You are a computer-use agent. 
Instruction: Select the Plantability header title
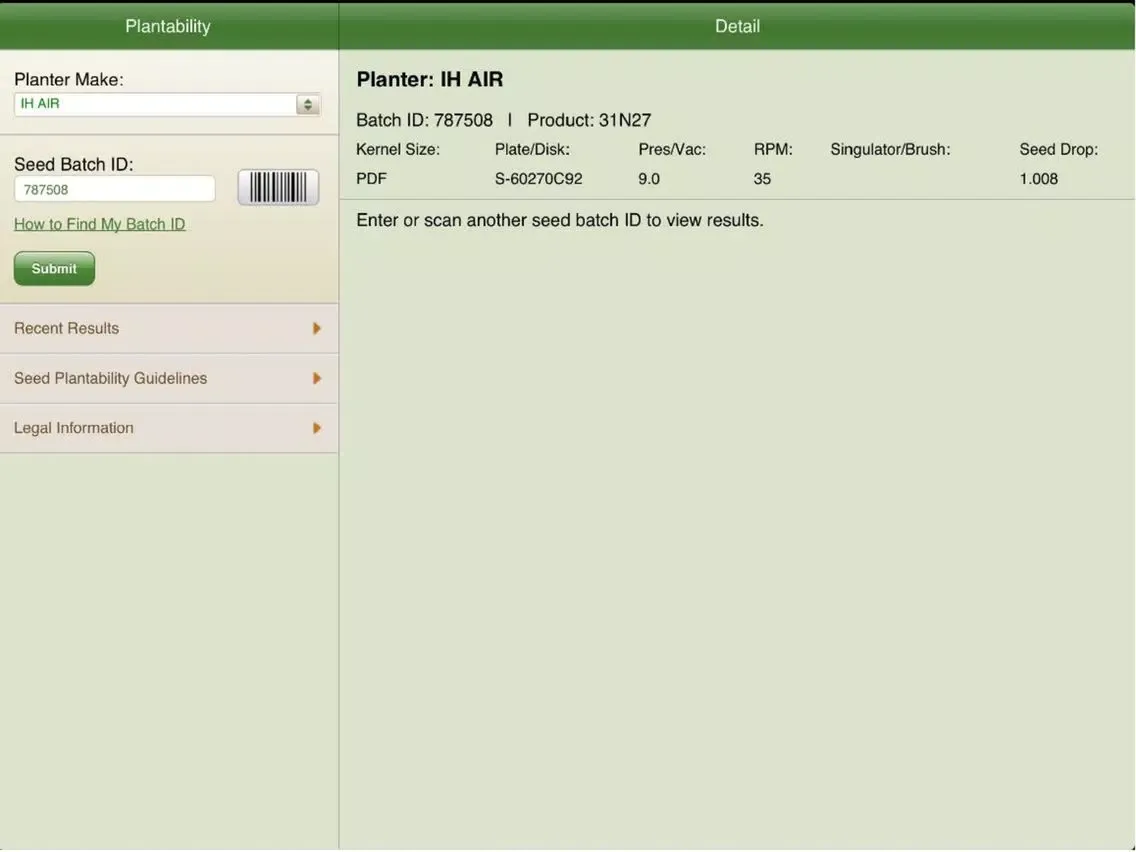(168, 27)
